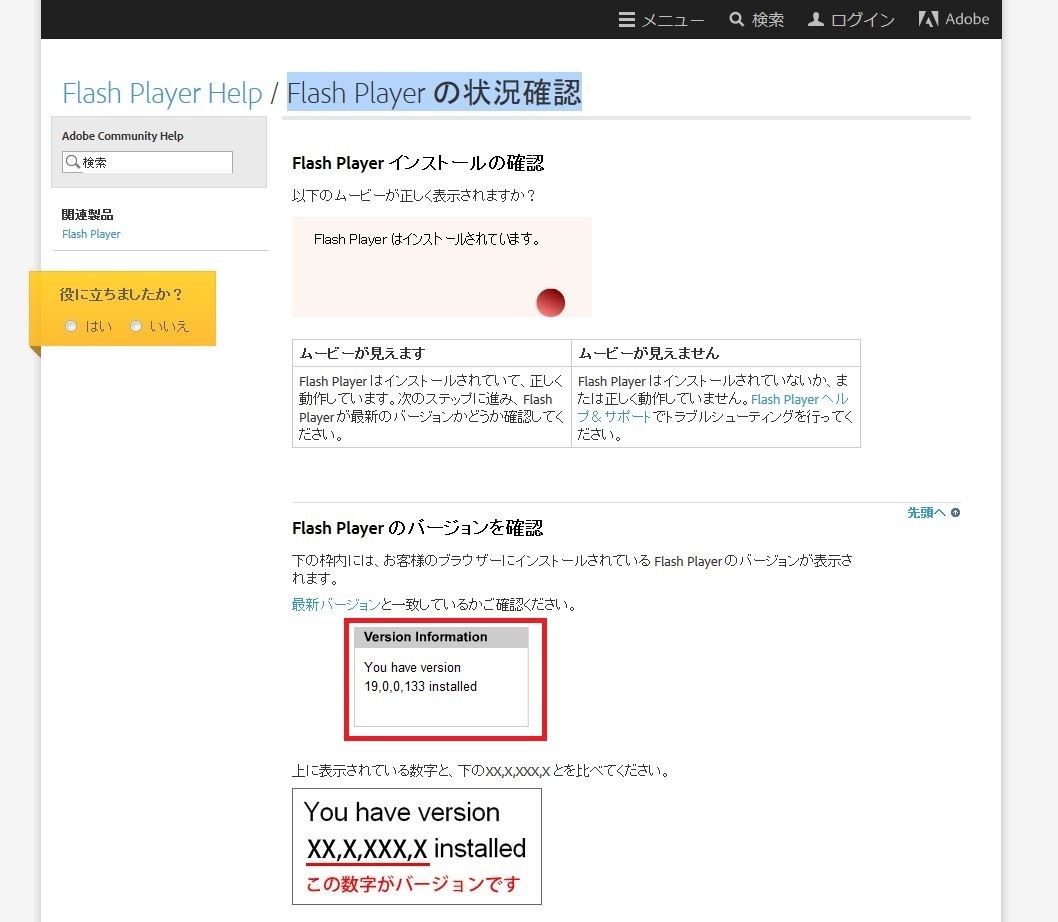The height and width of the screenshot is (922, 1058).
Task: Click the ログイン user icon
Action: 816,20
